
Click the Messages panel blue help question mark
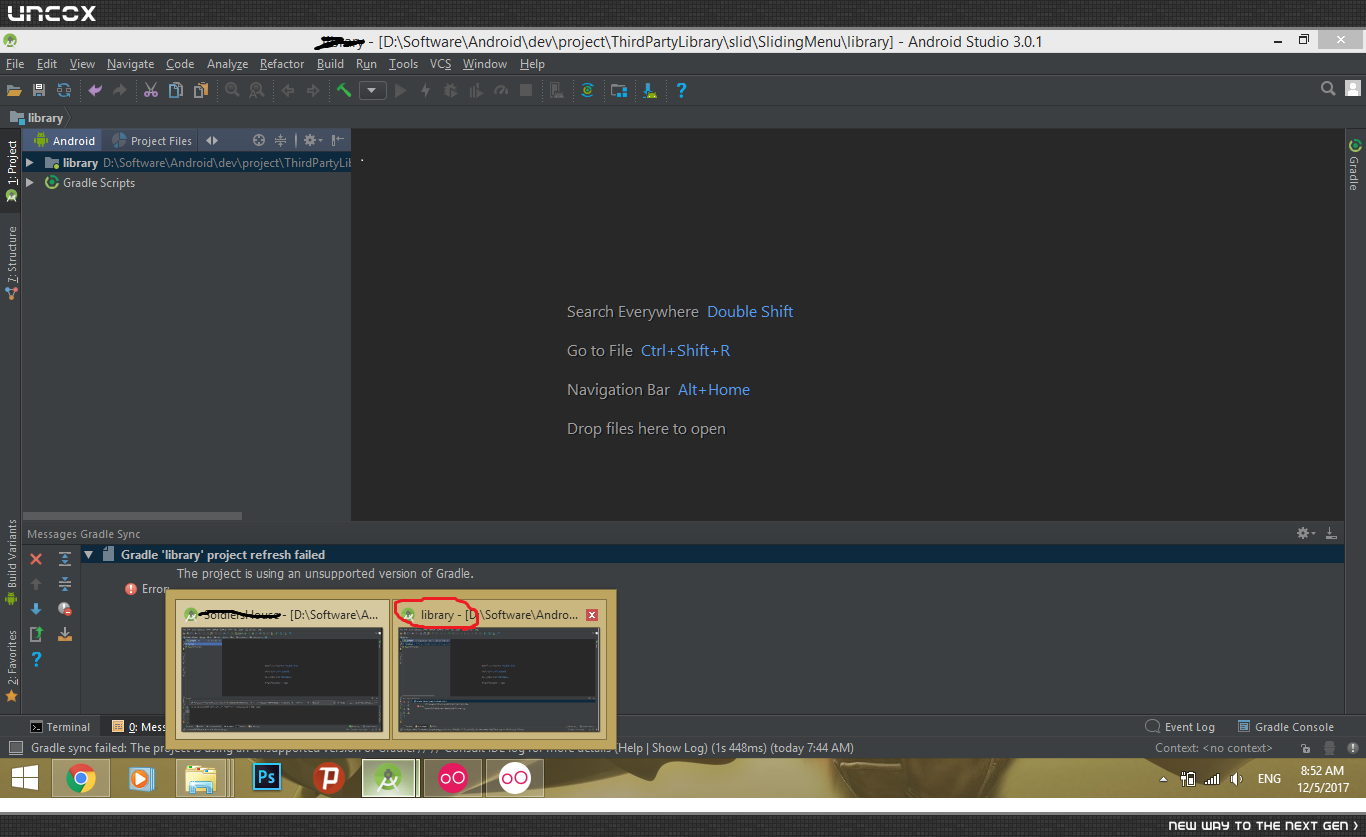[36, 658]
